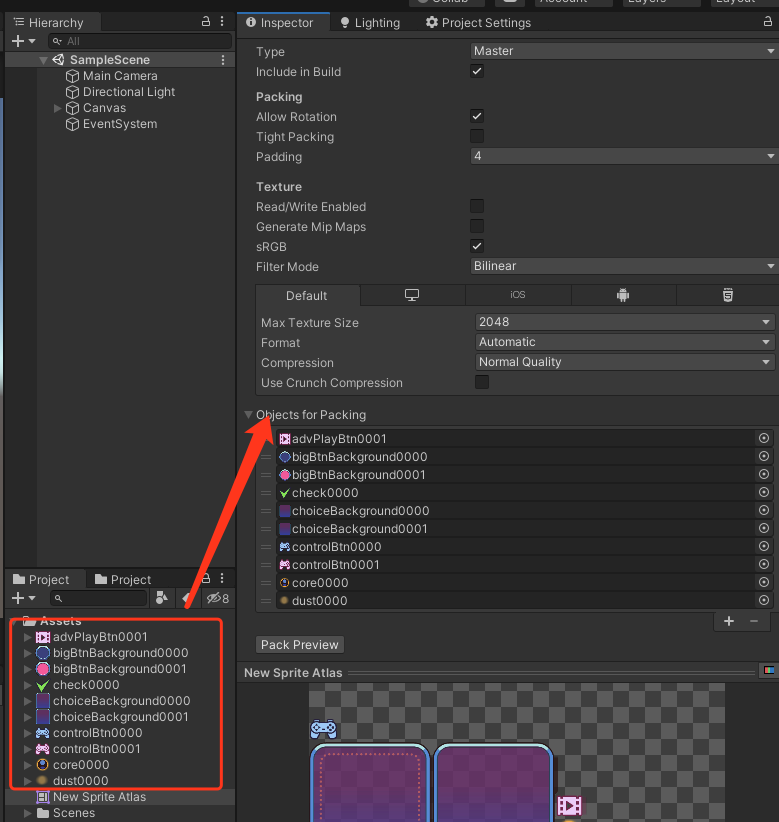
Task: Enable Generate Mip Maps checkbox
Action: click(x=477, y=226)
